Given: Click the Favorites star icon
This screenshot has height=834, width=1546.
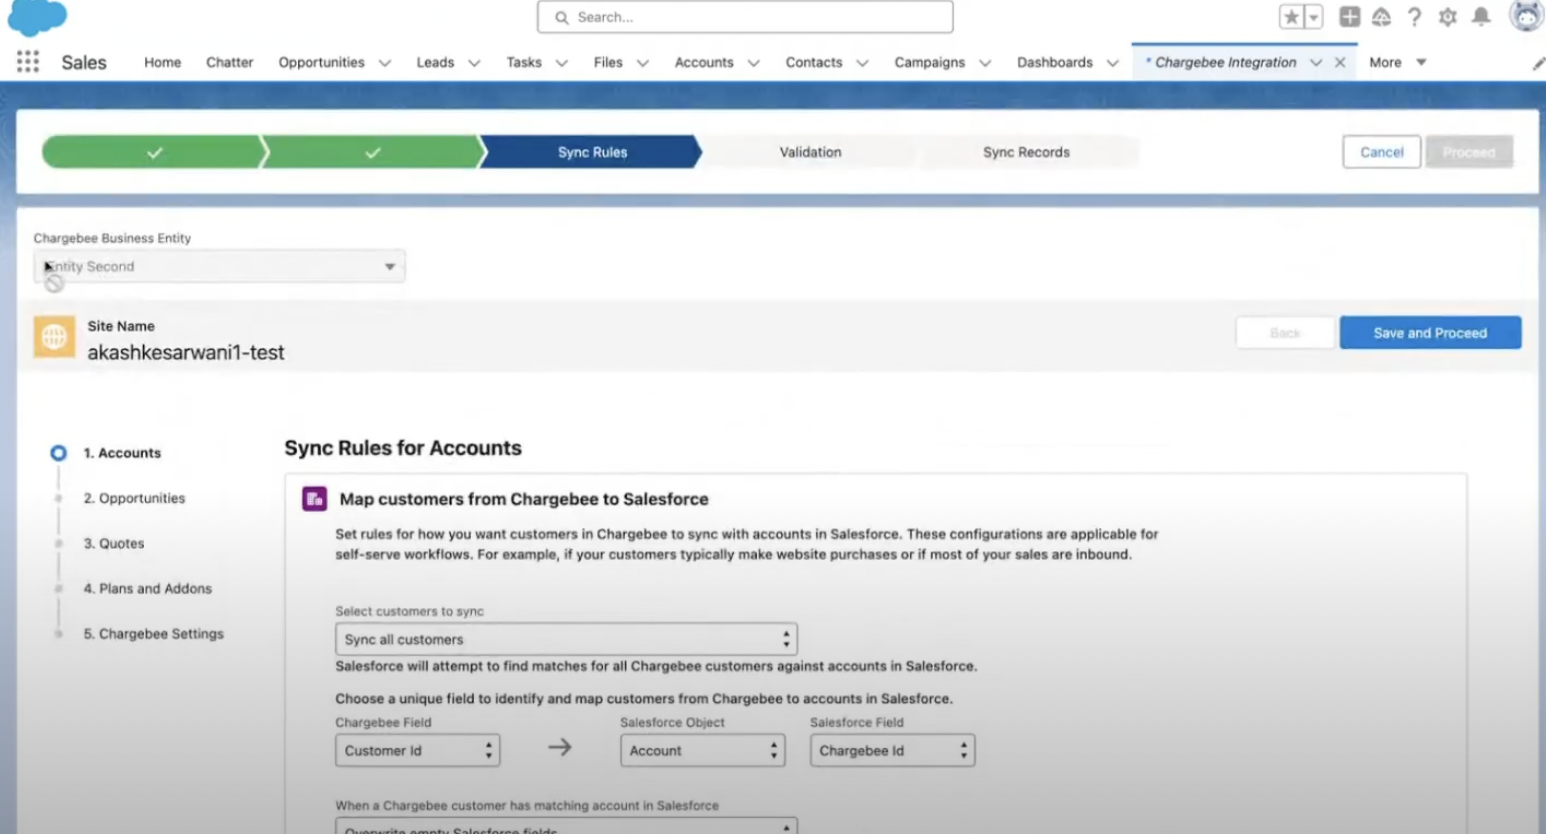Looking at the screenshot, I should coord(1291,17).
